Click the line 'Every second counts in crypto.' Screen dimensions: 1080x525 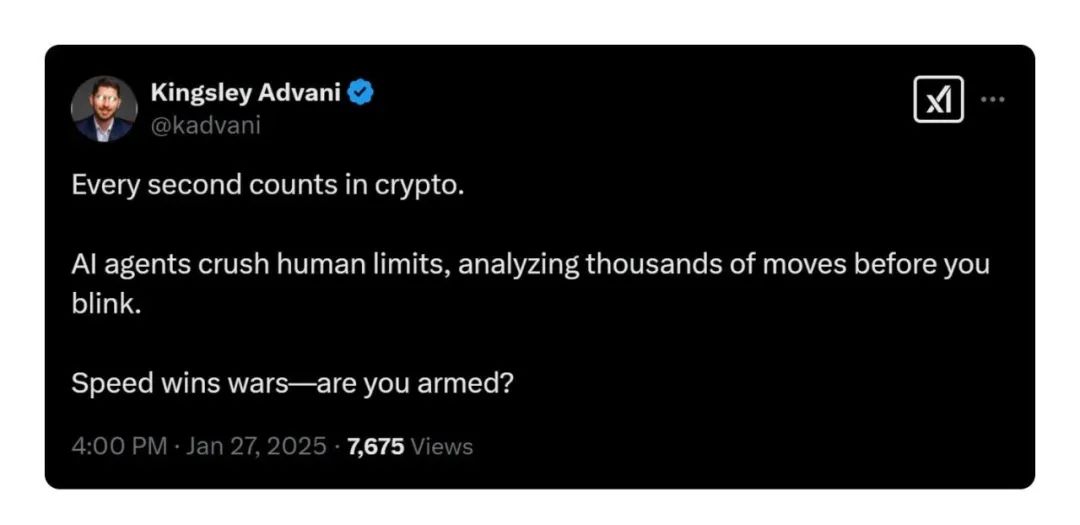(x=268, y=188)
